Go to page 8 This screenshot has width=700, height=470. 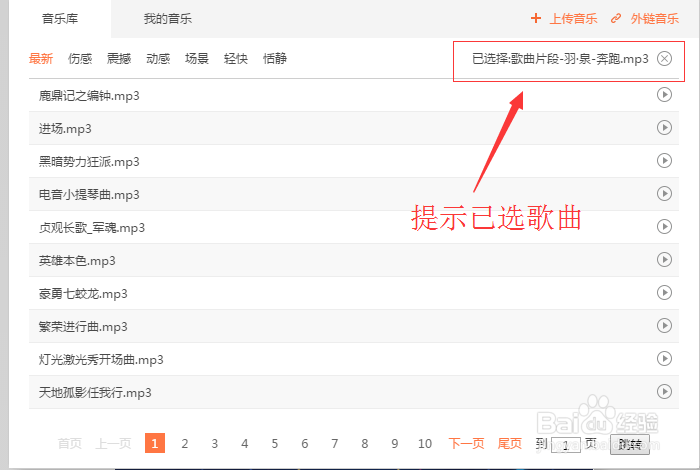(365, 443)
